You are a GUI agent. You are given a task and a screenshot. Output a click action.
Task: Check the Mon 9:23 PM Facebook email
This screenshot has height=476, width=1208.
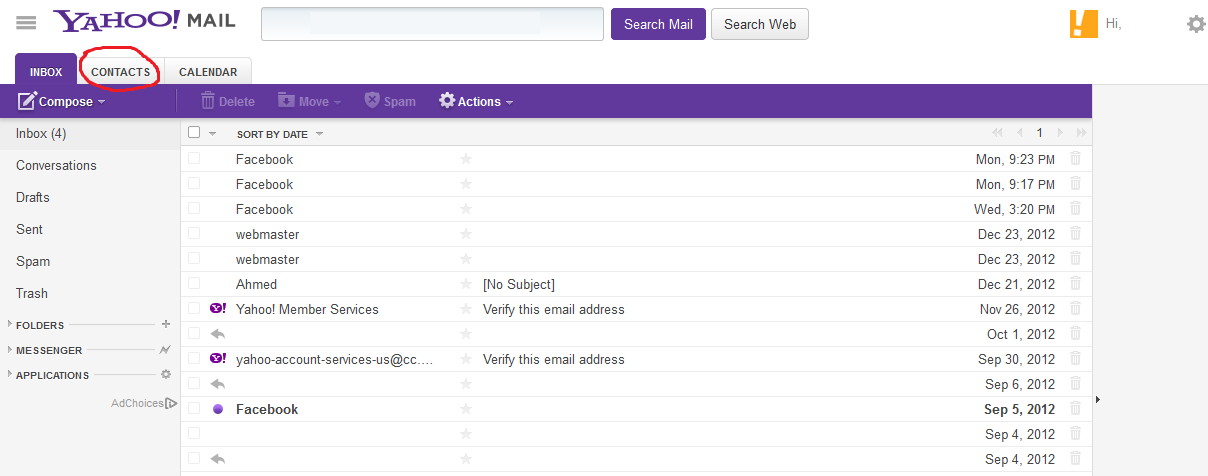(x=194, y=158)
